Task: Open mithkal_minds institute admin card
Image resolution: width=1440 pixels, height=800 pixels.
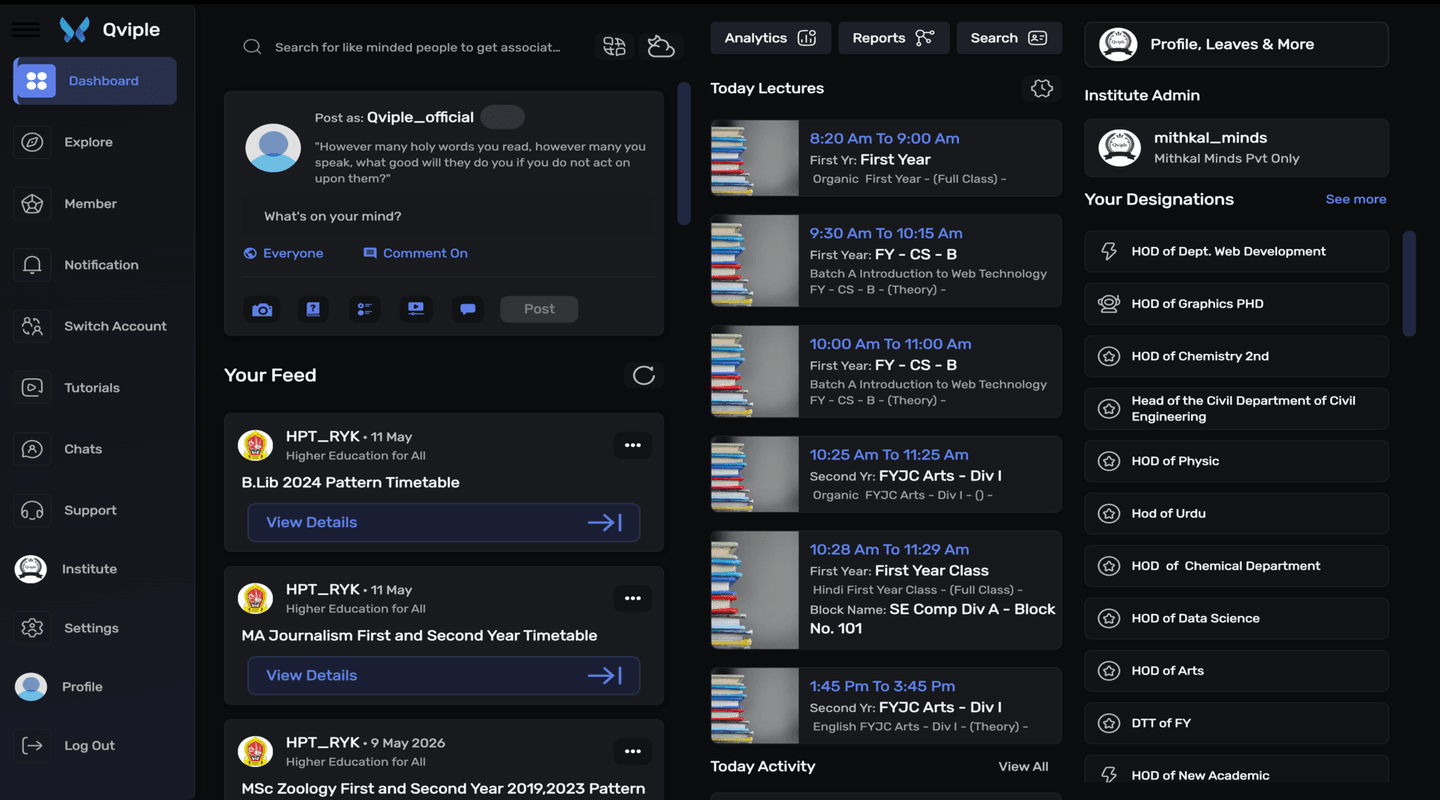Action: click(x=1236, y=148)
